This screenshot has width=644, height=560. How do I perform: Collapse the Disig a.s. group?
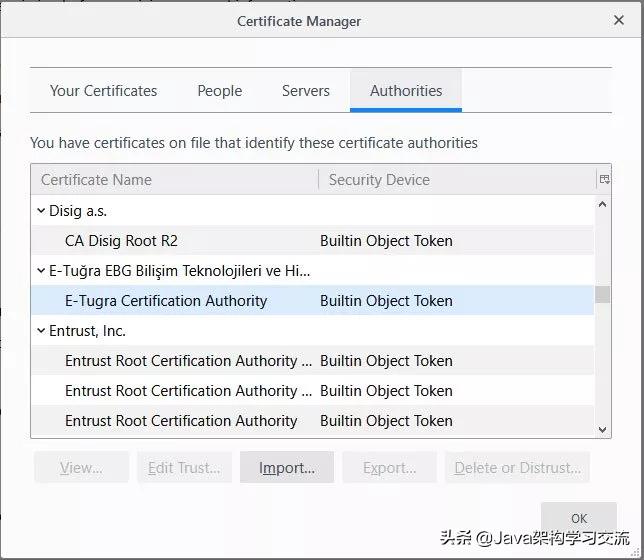pos(41,211)
